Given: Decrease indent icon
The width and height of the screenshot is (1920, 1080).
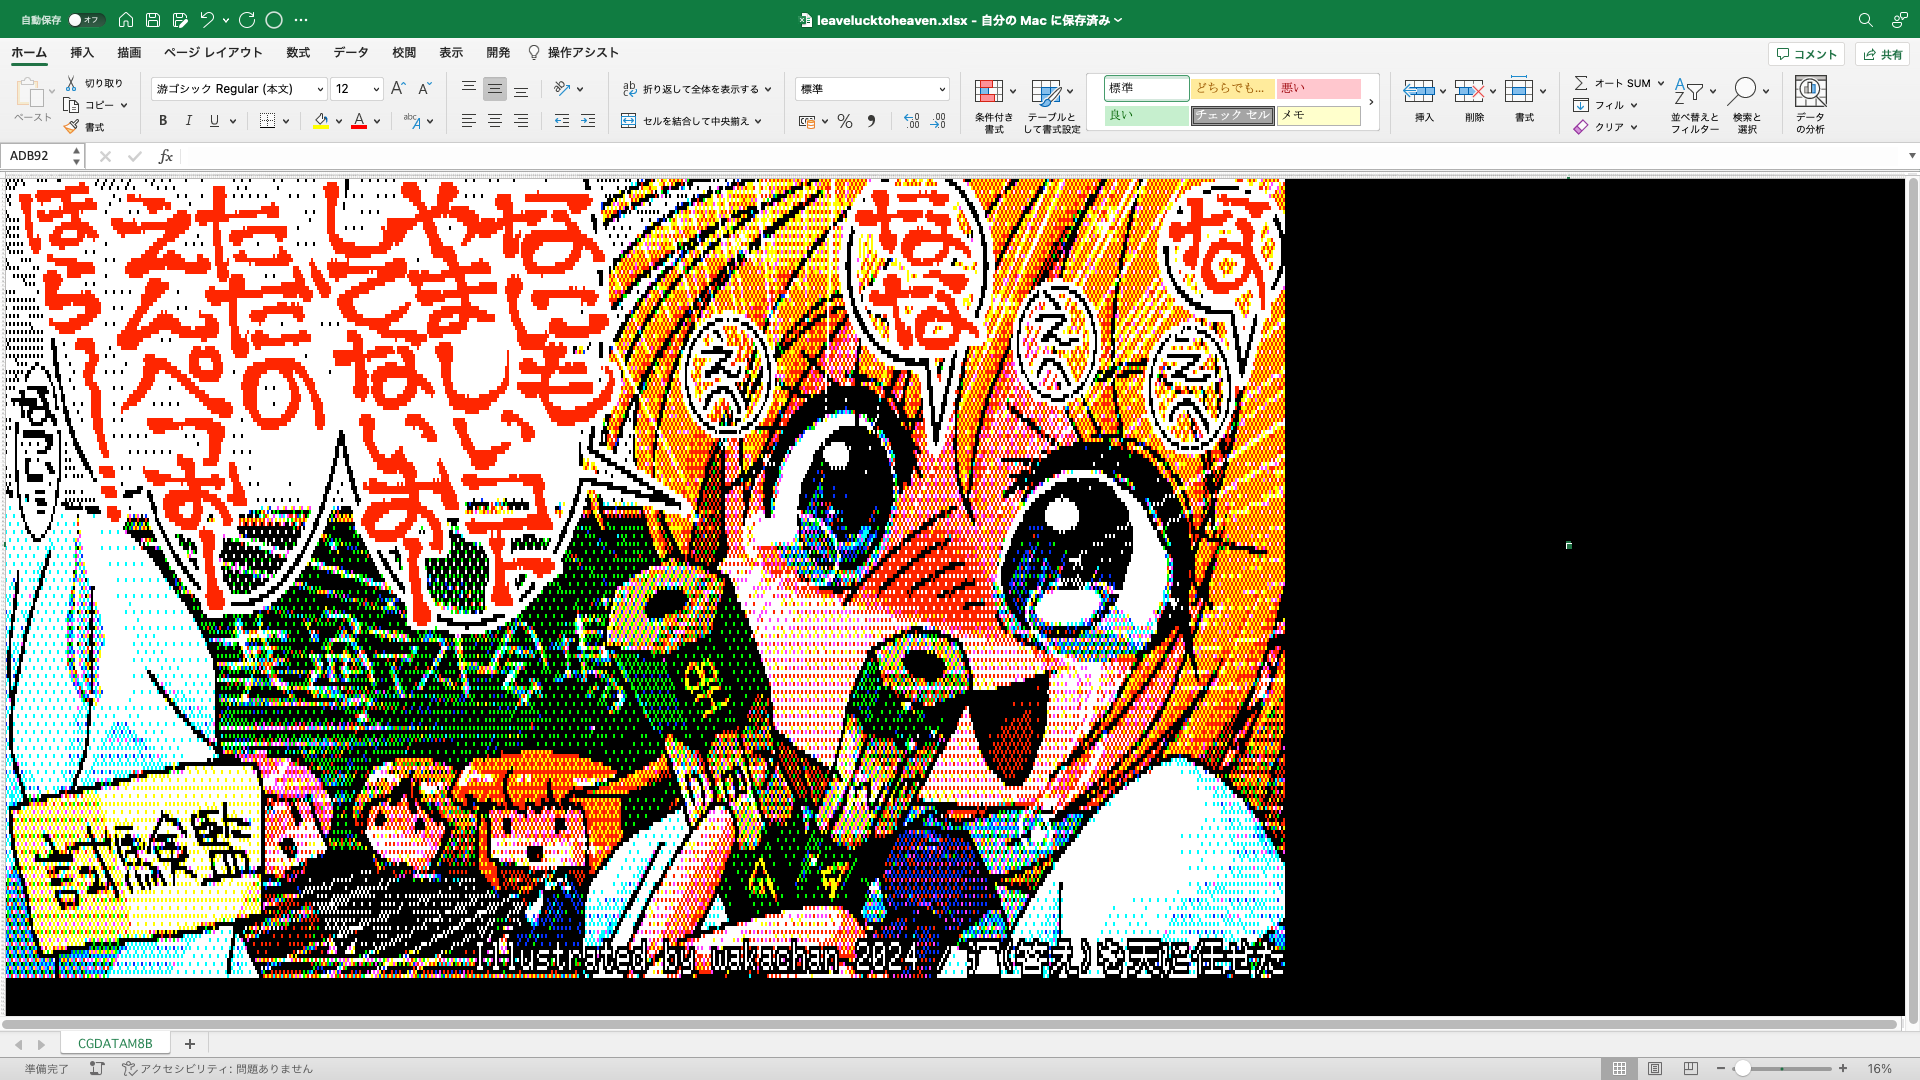Looking at the screenshot, I should [x=562, y=121].
